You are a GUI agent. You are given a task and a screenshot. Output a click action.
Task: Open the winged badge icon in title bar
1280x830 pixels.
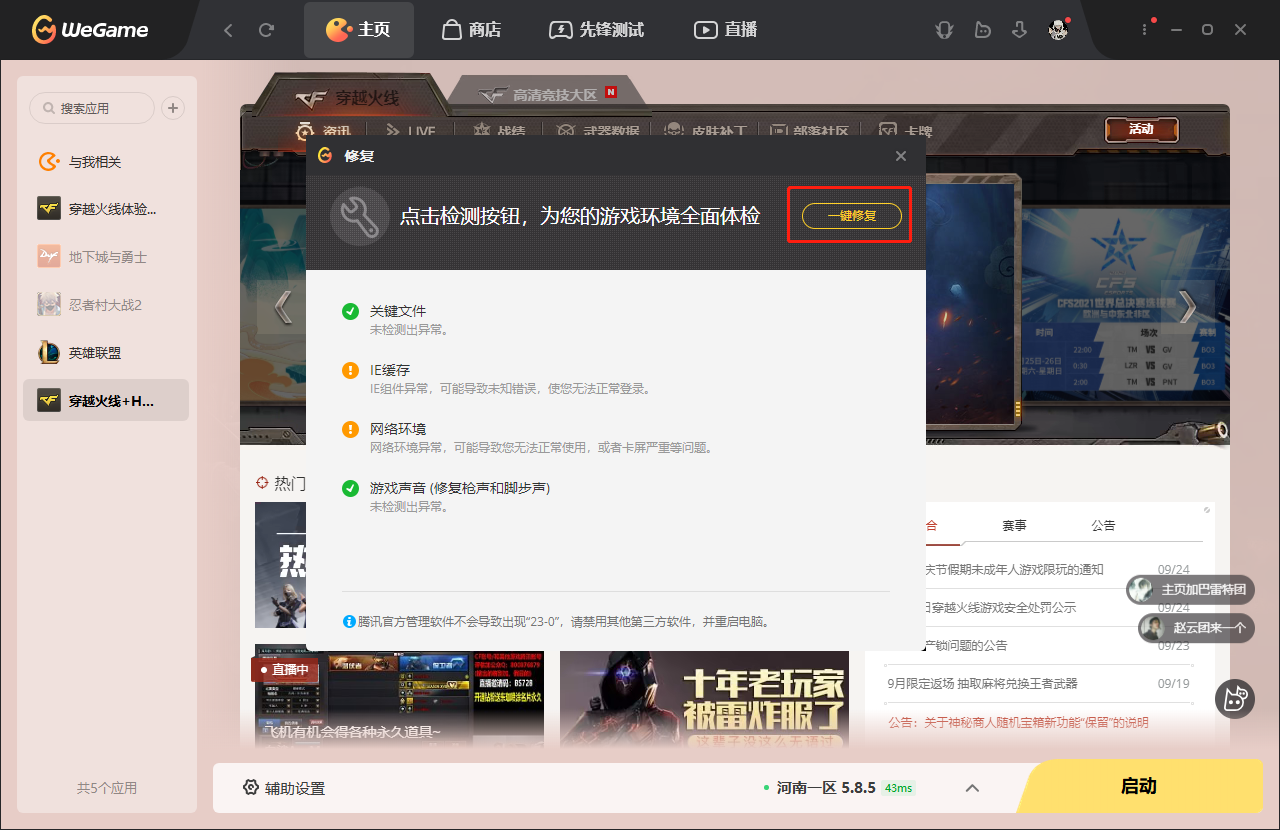[x=944, y=30]
